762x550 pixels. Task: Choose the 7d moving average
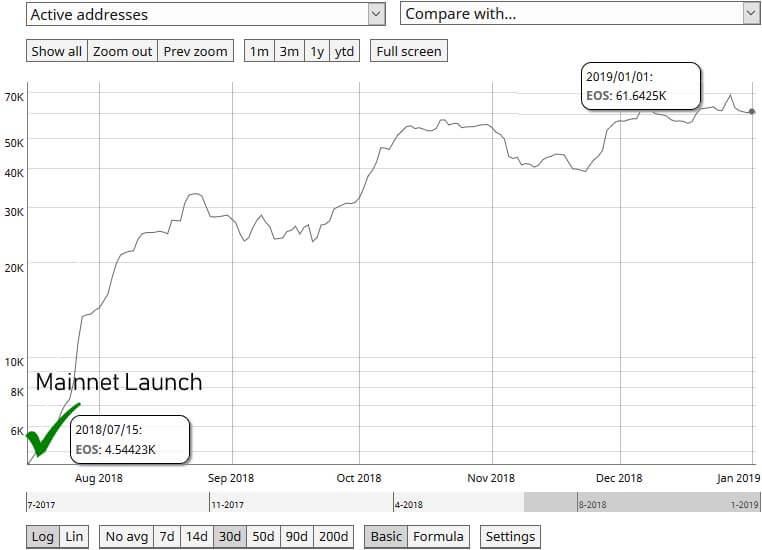pos(167,536)
